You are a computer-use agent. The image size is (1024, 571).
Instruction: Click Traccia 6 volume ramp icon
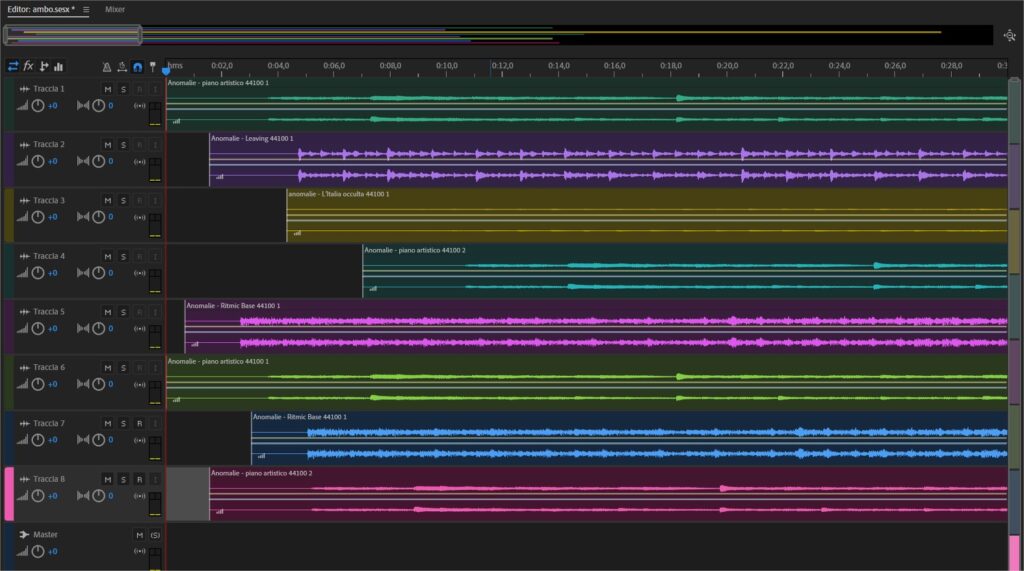pyautogui.click(x=22, y=384)
